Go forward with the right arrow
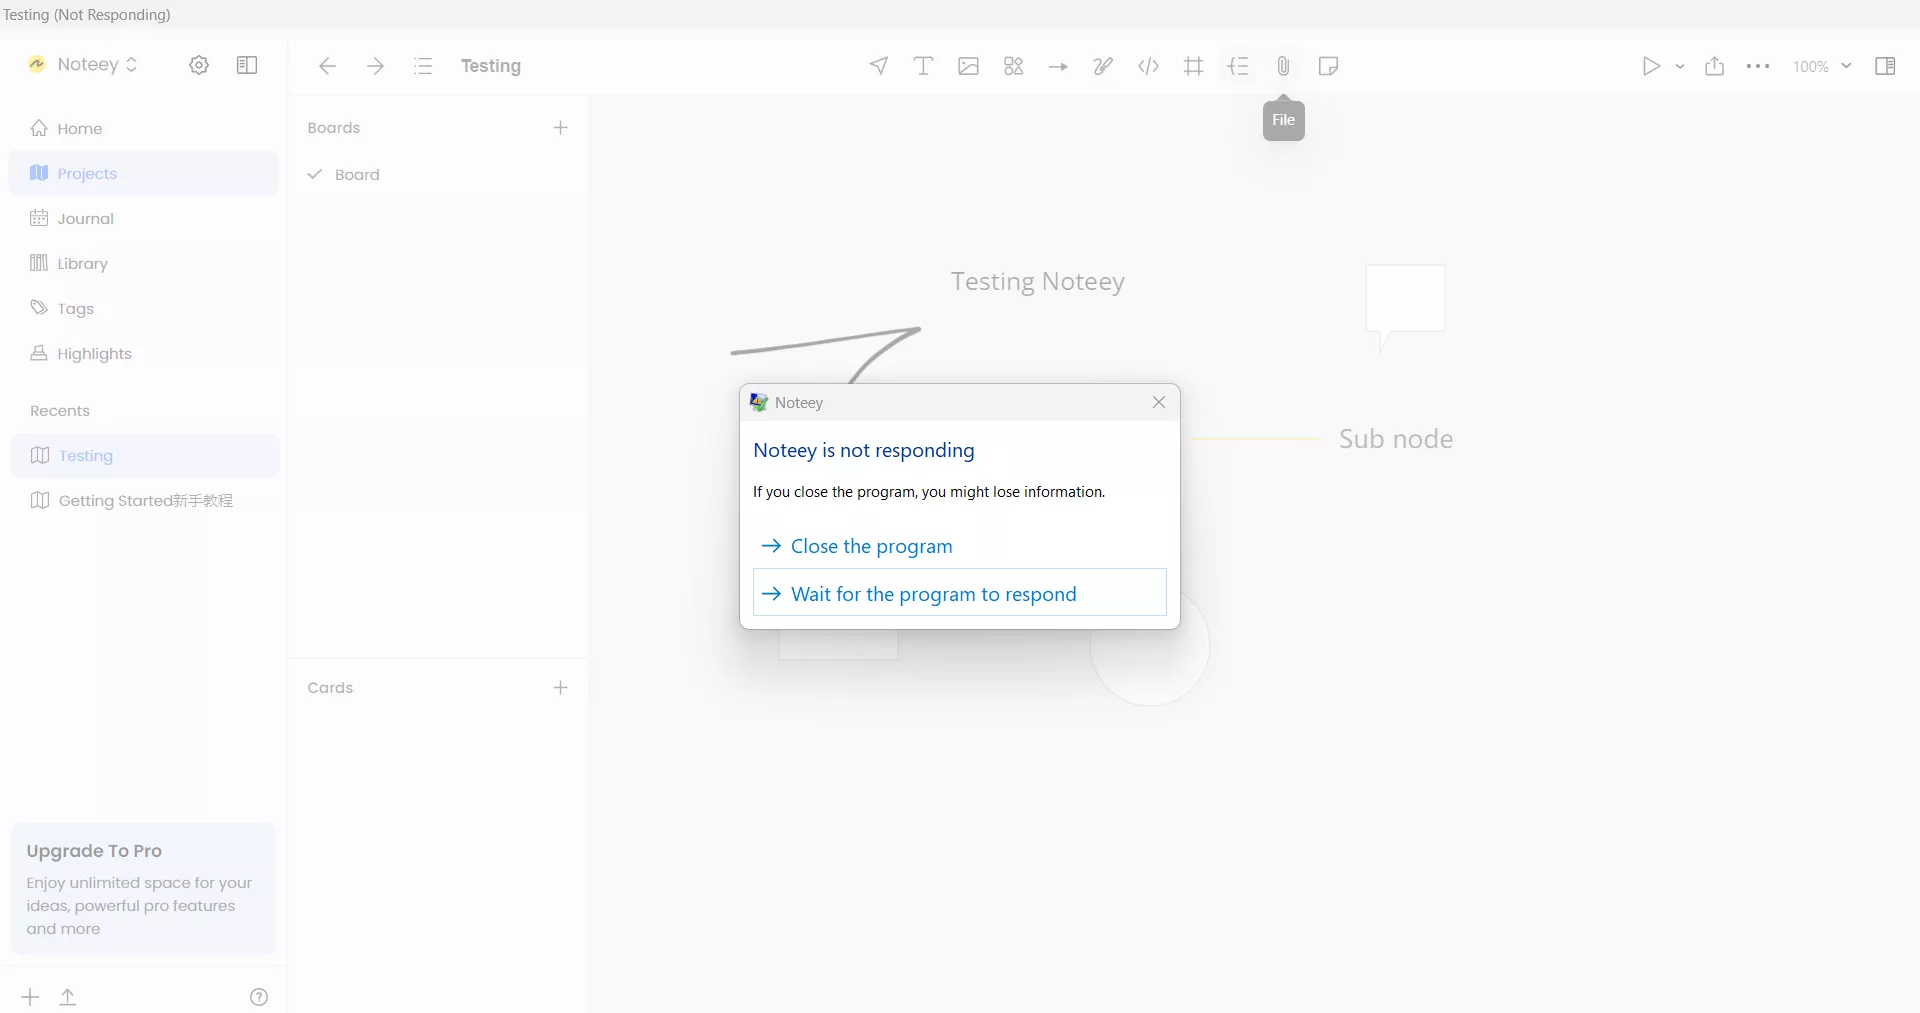Viewport: 1920px width, 1013px height. pyautogui.click(x=375, y=66)
